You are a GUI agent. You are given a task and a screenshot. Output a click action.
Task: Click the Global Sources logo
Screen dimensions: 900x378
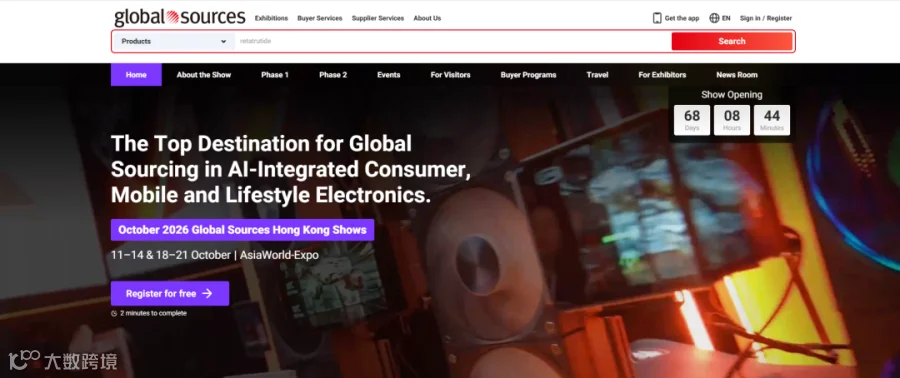pos(180,17)
